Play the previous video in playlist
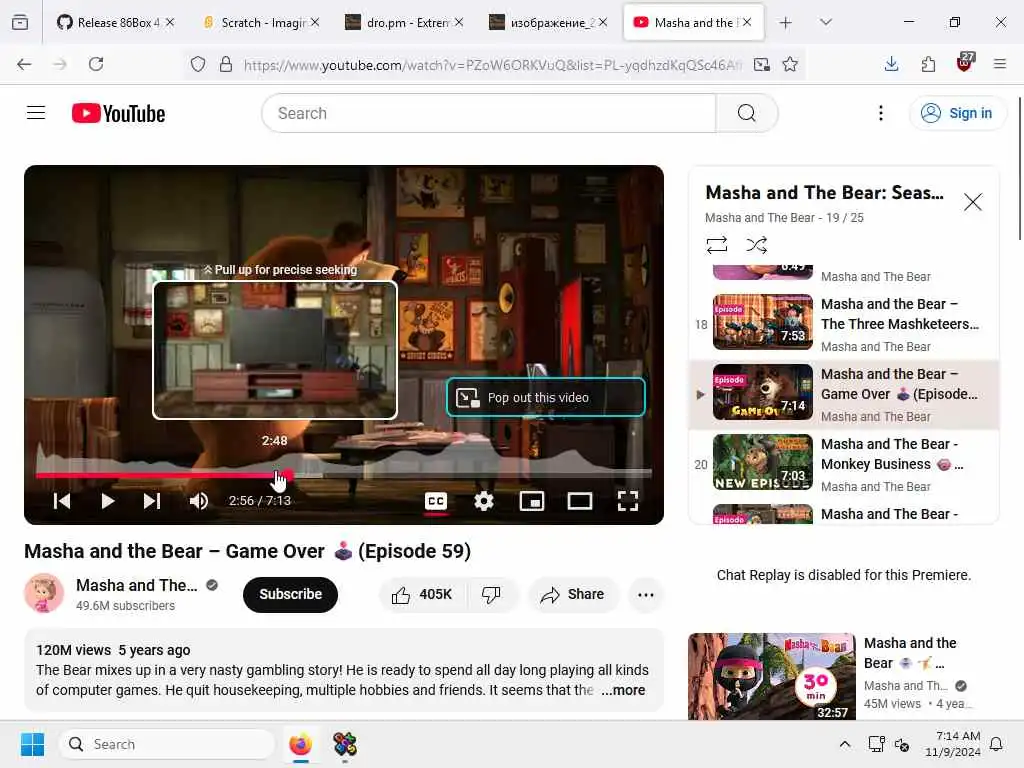1024x768 pixels. (62, 501)
